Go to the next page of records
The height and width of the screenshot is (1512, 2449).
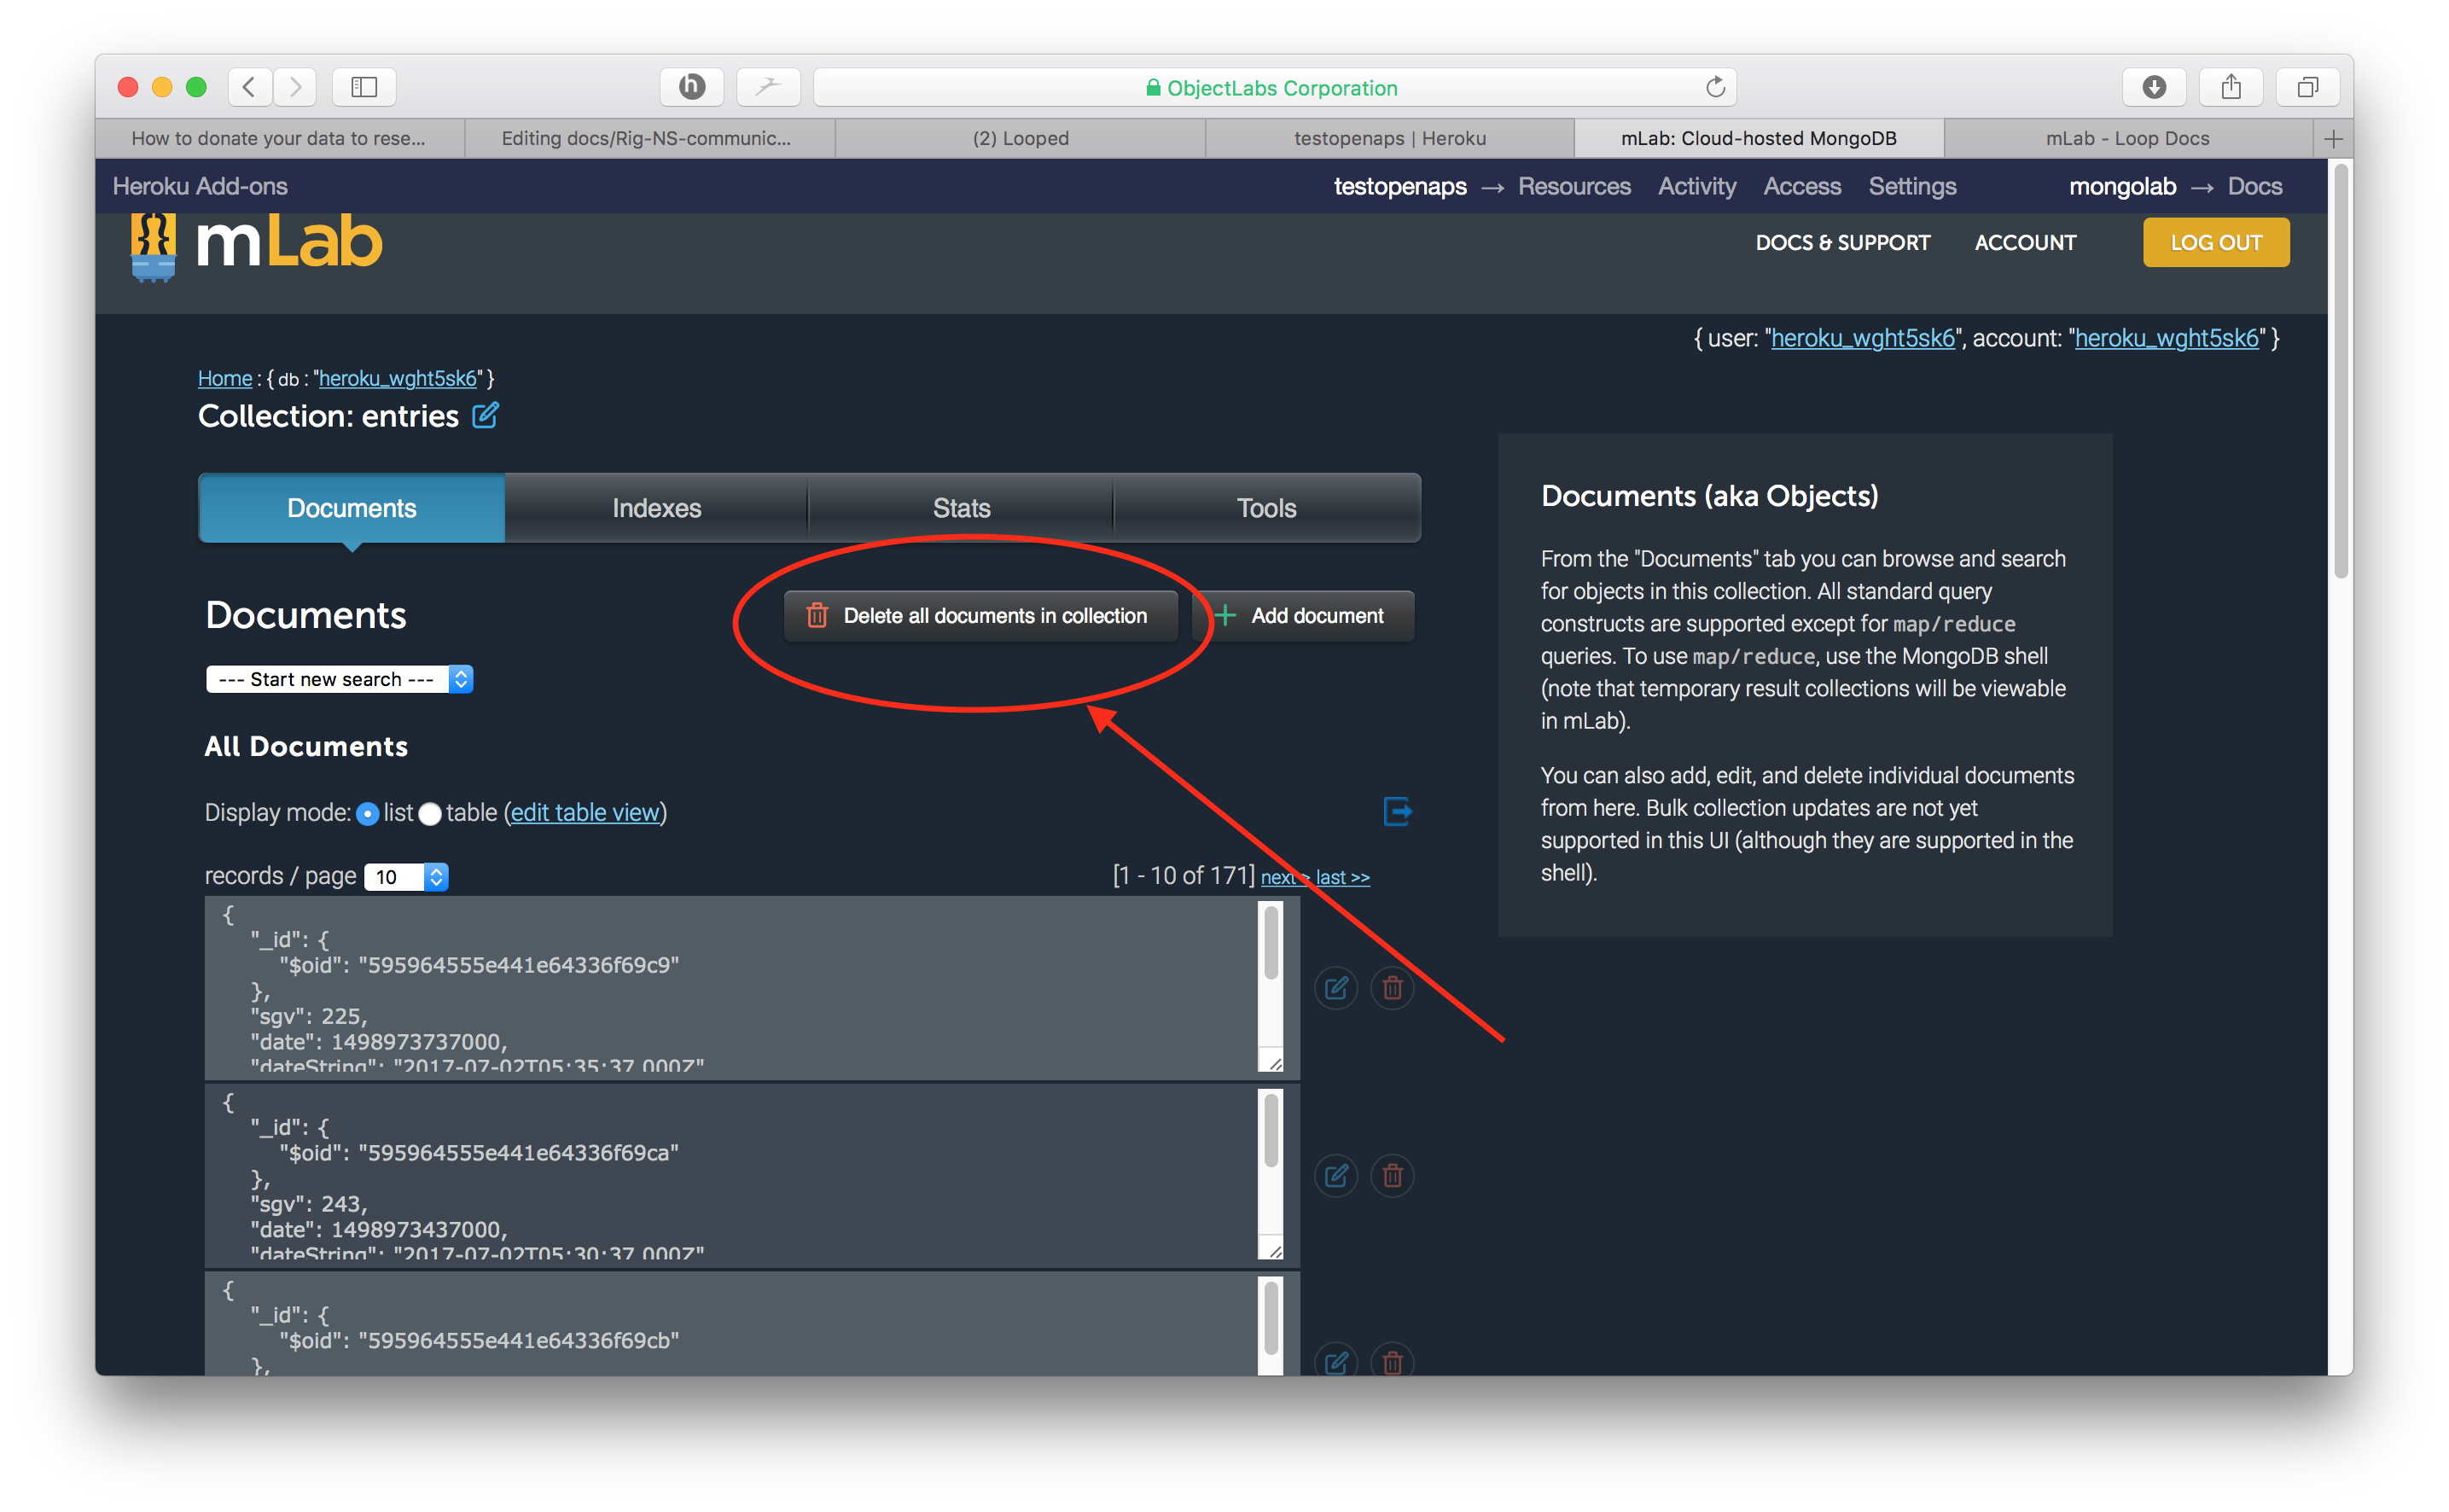(x=1284, y=877)
